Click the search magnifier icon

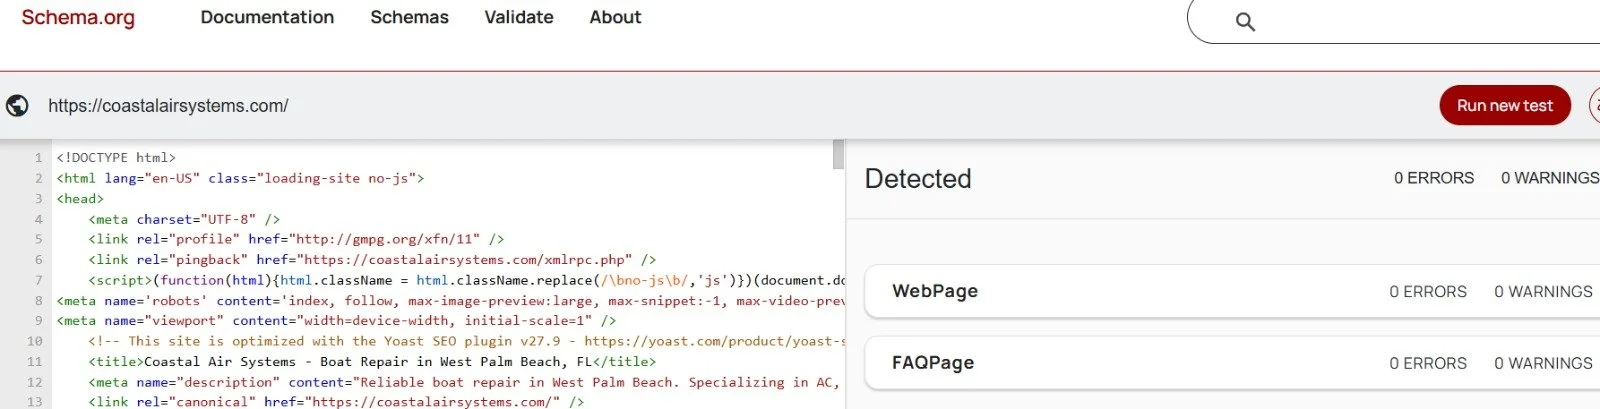pyautogui.click(x=1245, y=21)
